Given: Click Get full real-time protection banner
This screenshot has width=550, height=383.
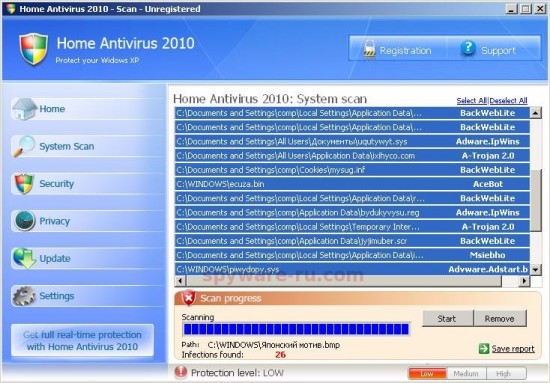Looking at the screenshot, I should (x=82, y=341).
